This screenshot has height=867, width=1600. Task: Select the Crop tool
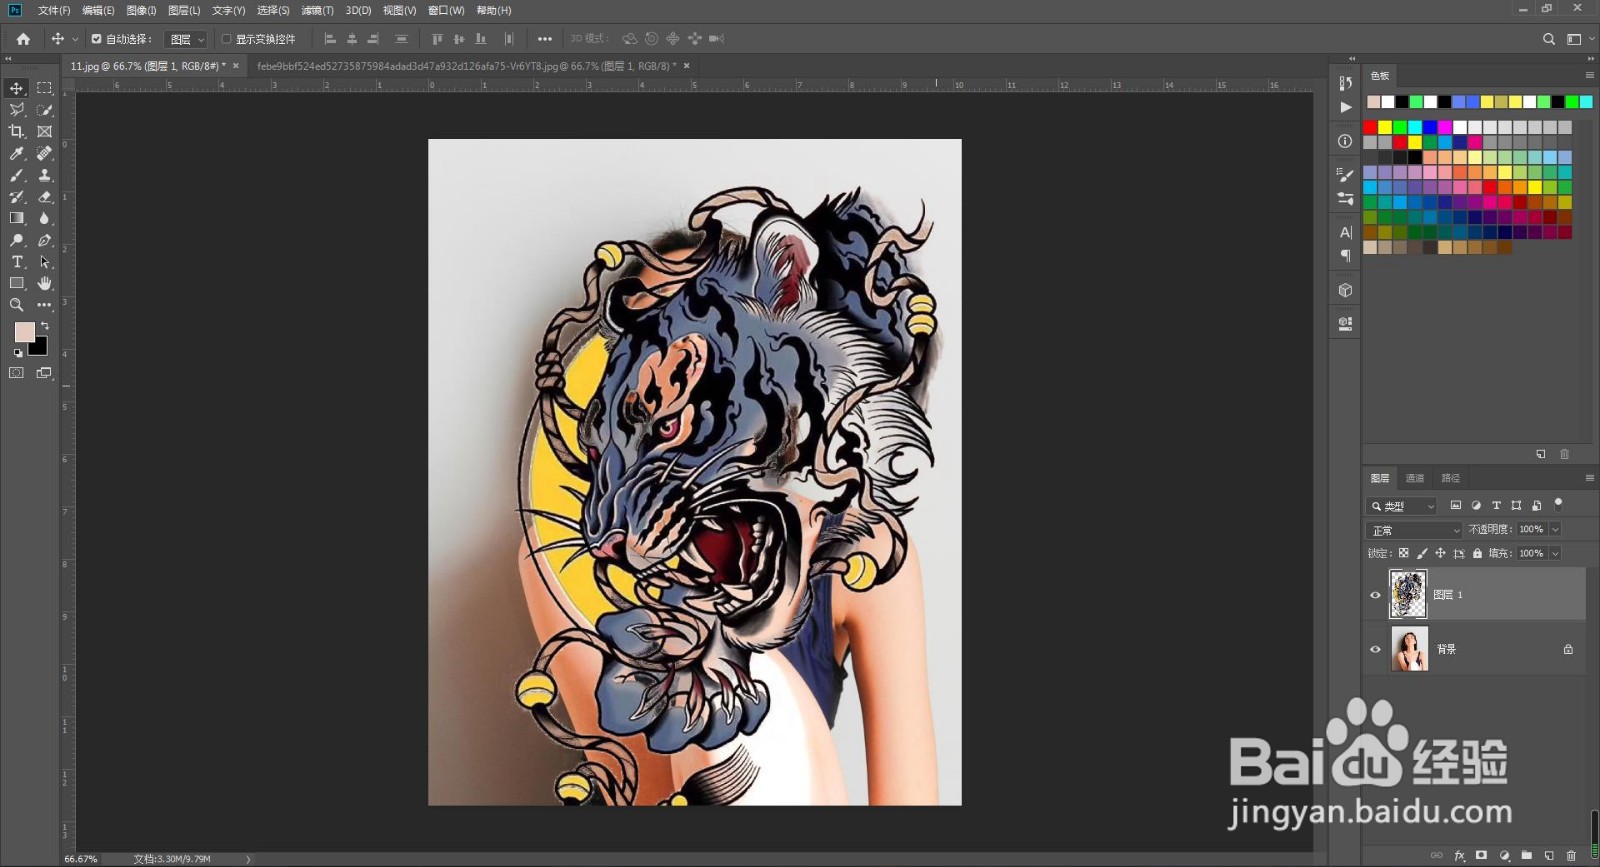[x=17, y=131]
